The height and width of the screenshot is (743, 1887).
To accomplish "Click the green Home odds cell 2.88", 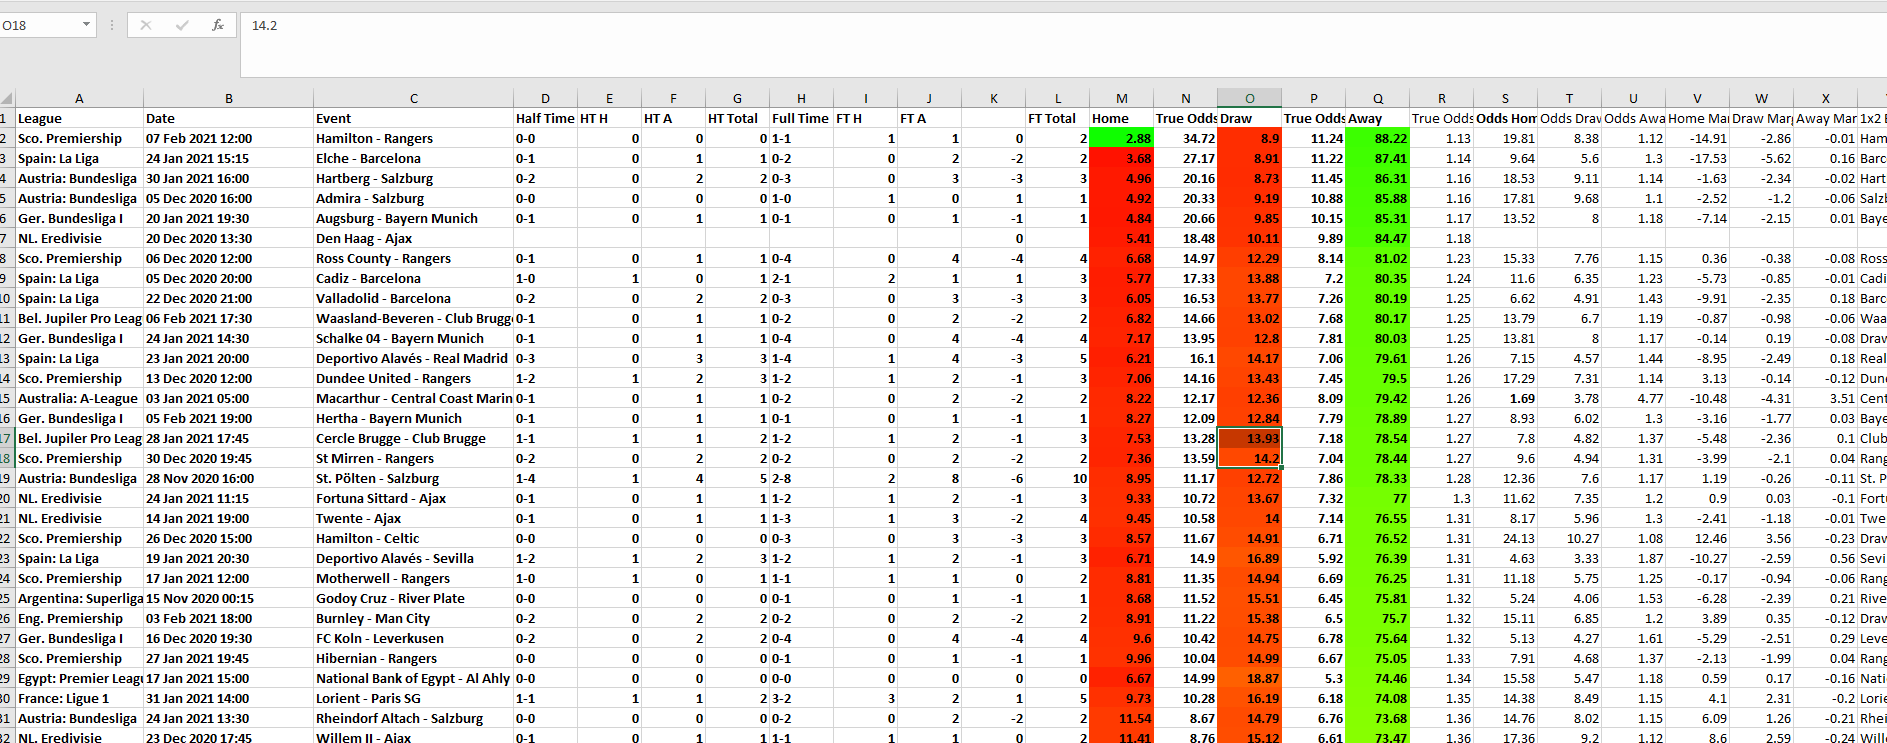I will pos(1121,138).
